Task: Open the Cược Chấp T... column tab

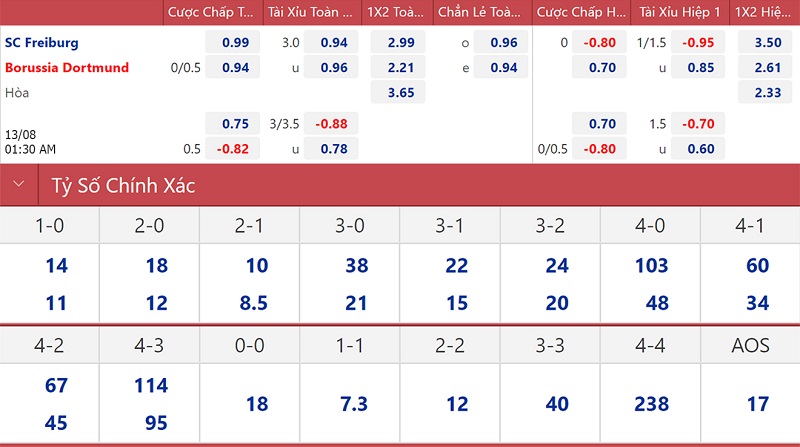Action: pyautogui.click(x=213, y=12)
